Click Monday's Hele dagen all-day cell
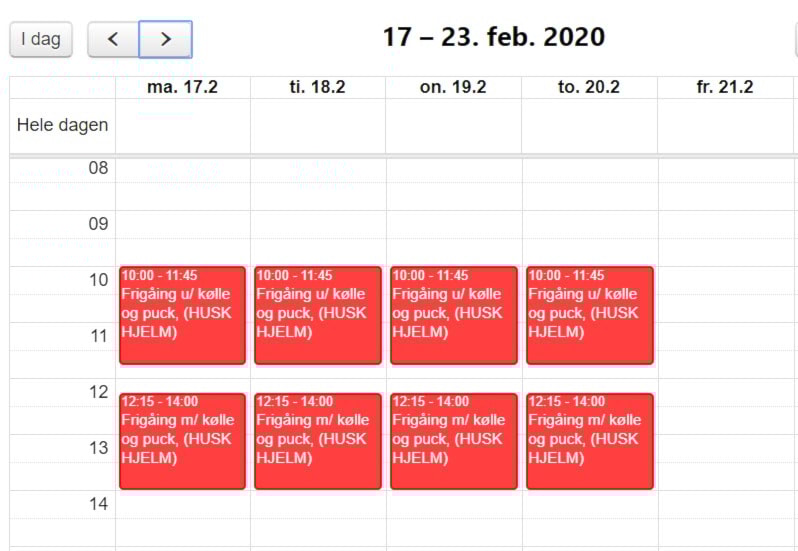This screenshot has height=551, width=798. pyautogui.click(x=183, y=125)
